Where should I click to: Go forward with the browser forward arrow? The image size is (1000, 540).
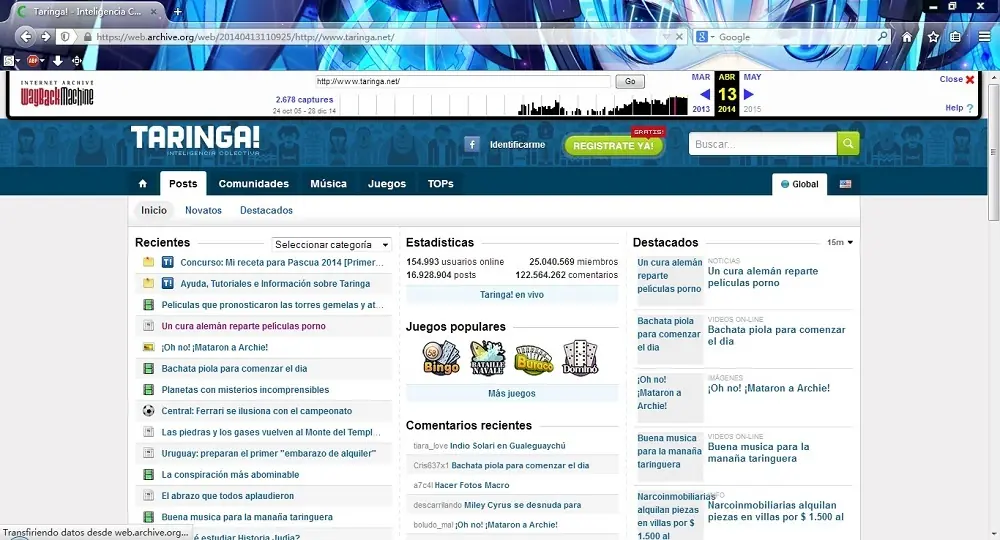coord(45,37)
